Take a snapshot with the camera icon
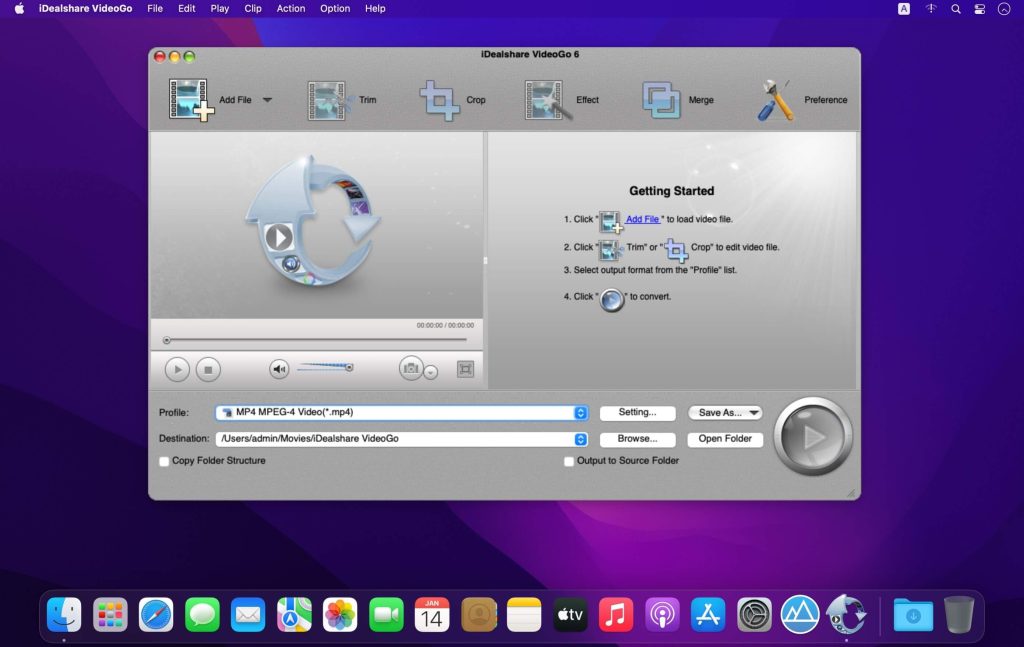Screen dimensions: 1024x647 (410, 368)
